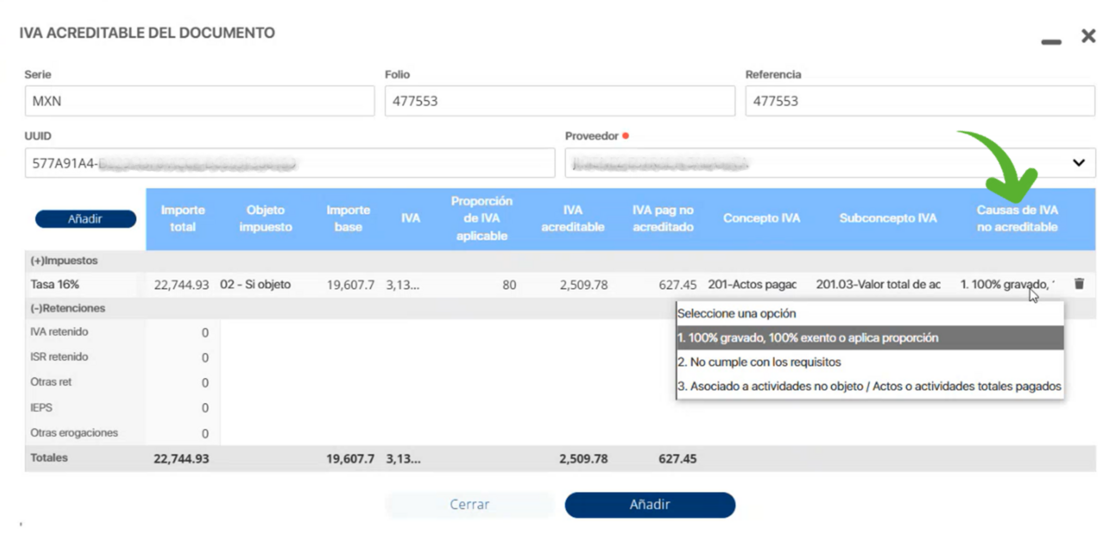Viewport: 1100px width, 534px height.
Task: Open the Concepto IVA cell dropdown
Action: (x=752, y=285)
